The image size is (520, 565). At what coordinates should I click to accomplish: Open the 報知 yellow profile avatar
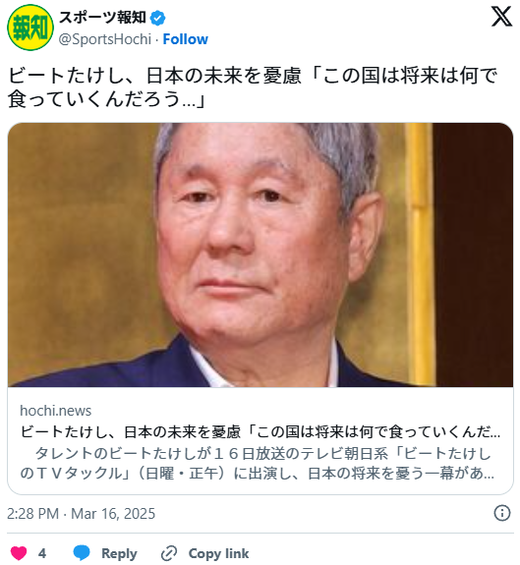click(30, 28)
